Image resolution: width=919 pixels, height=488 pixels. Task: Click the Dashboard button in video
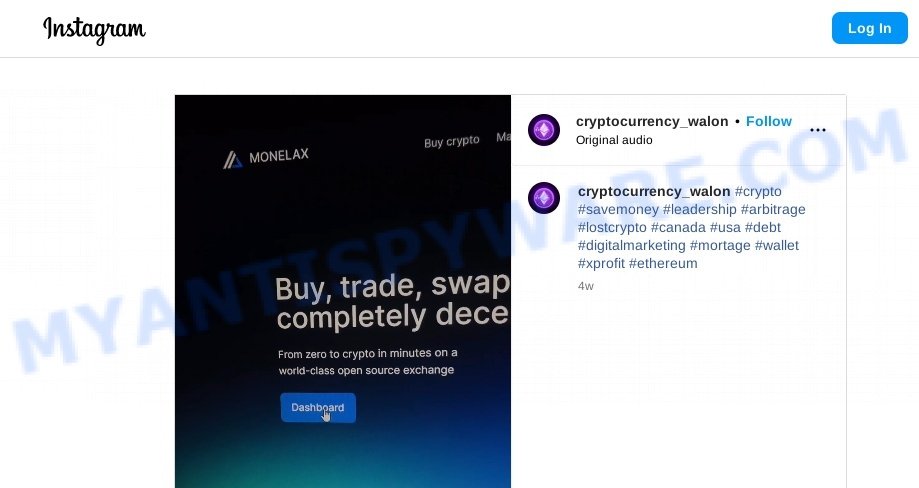coord(318,408)
